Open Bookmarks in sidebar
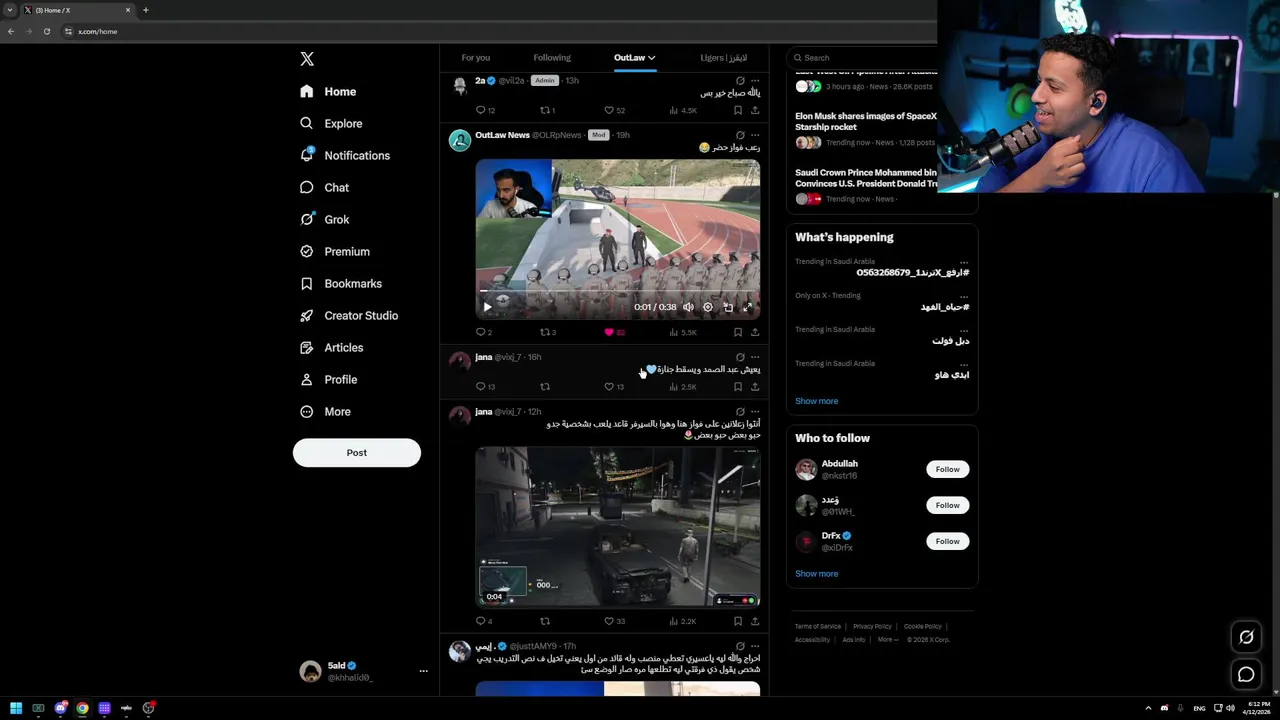 point(341,283)
